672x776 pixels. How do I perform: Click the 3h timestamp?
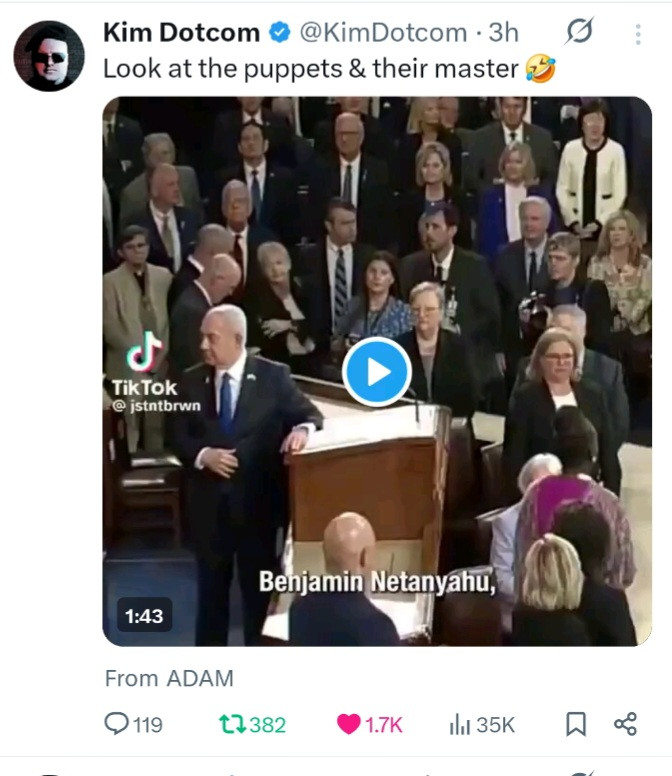pos(503,33)
